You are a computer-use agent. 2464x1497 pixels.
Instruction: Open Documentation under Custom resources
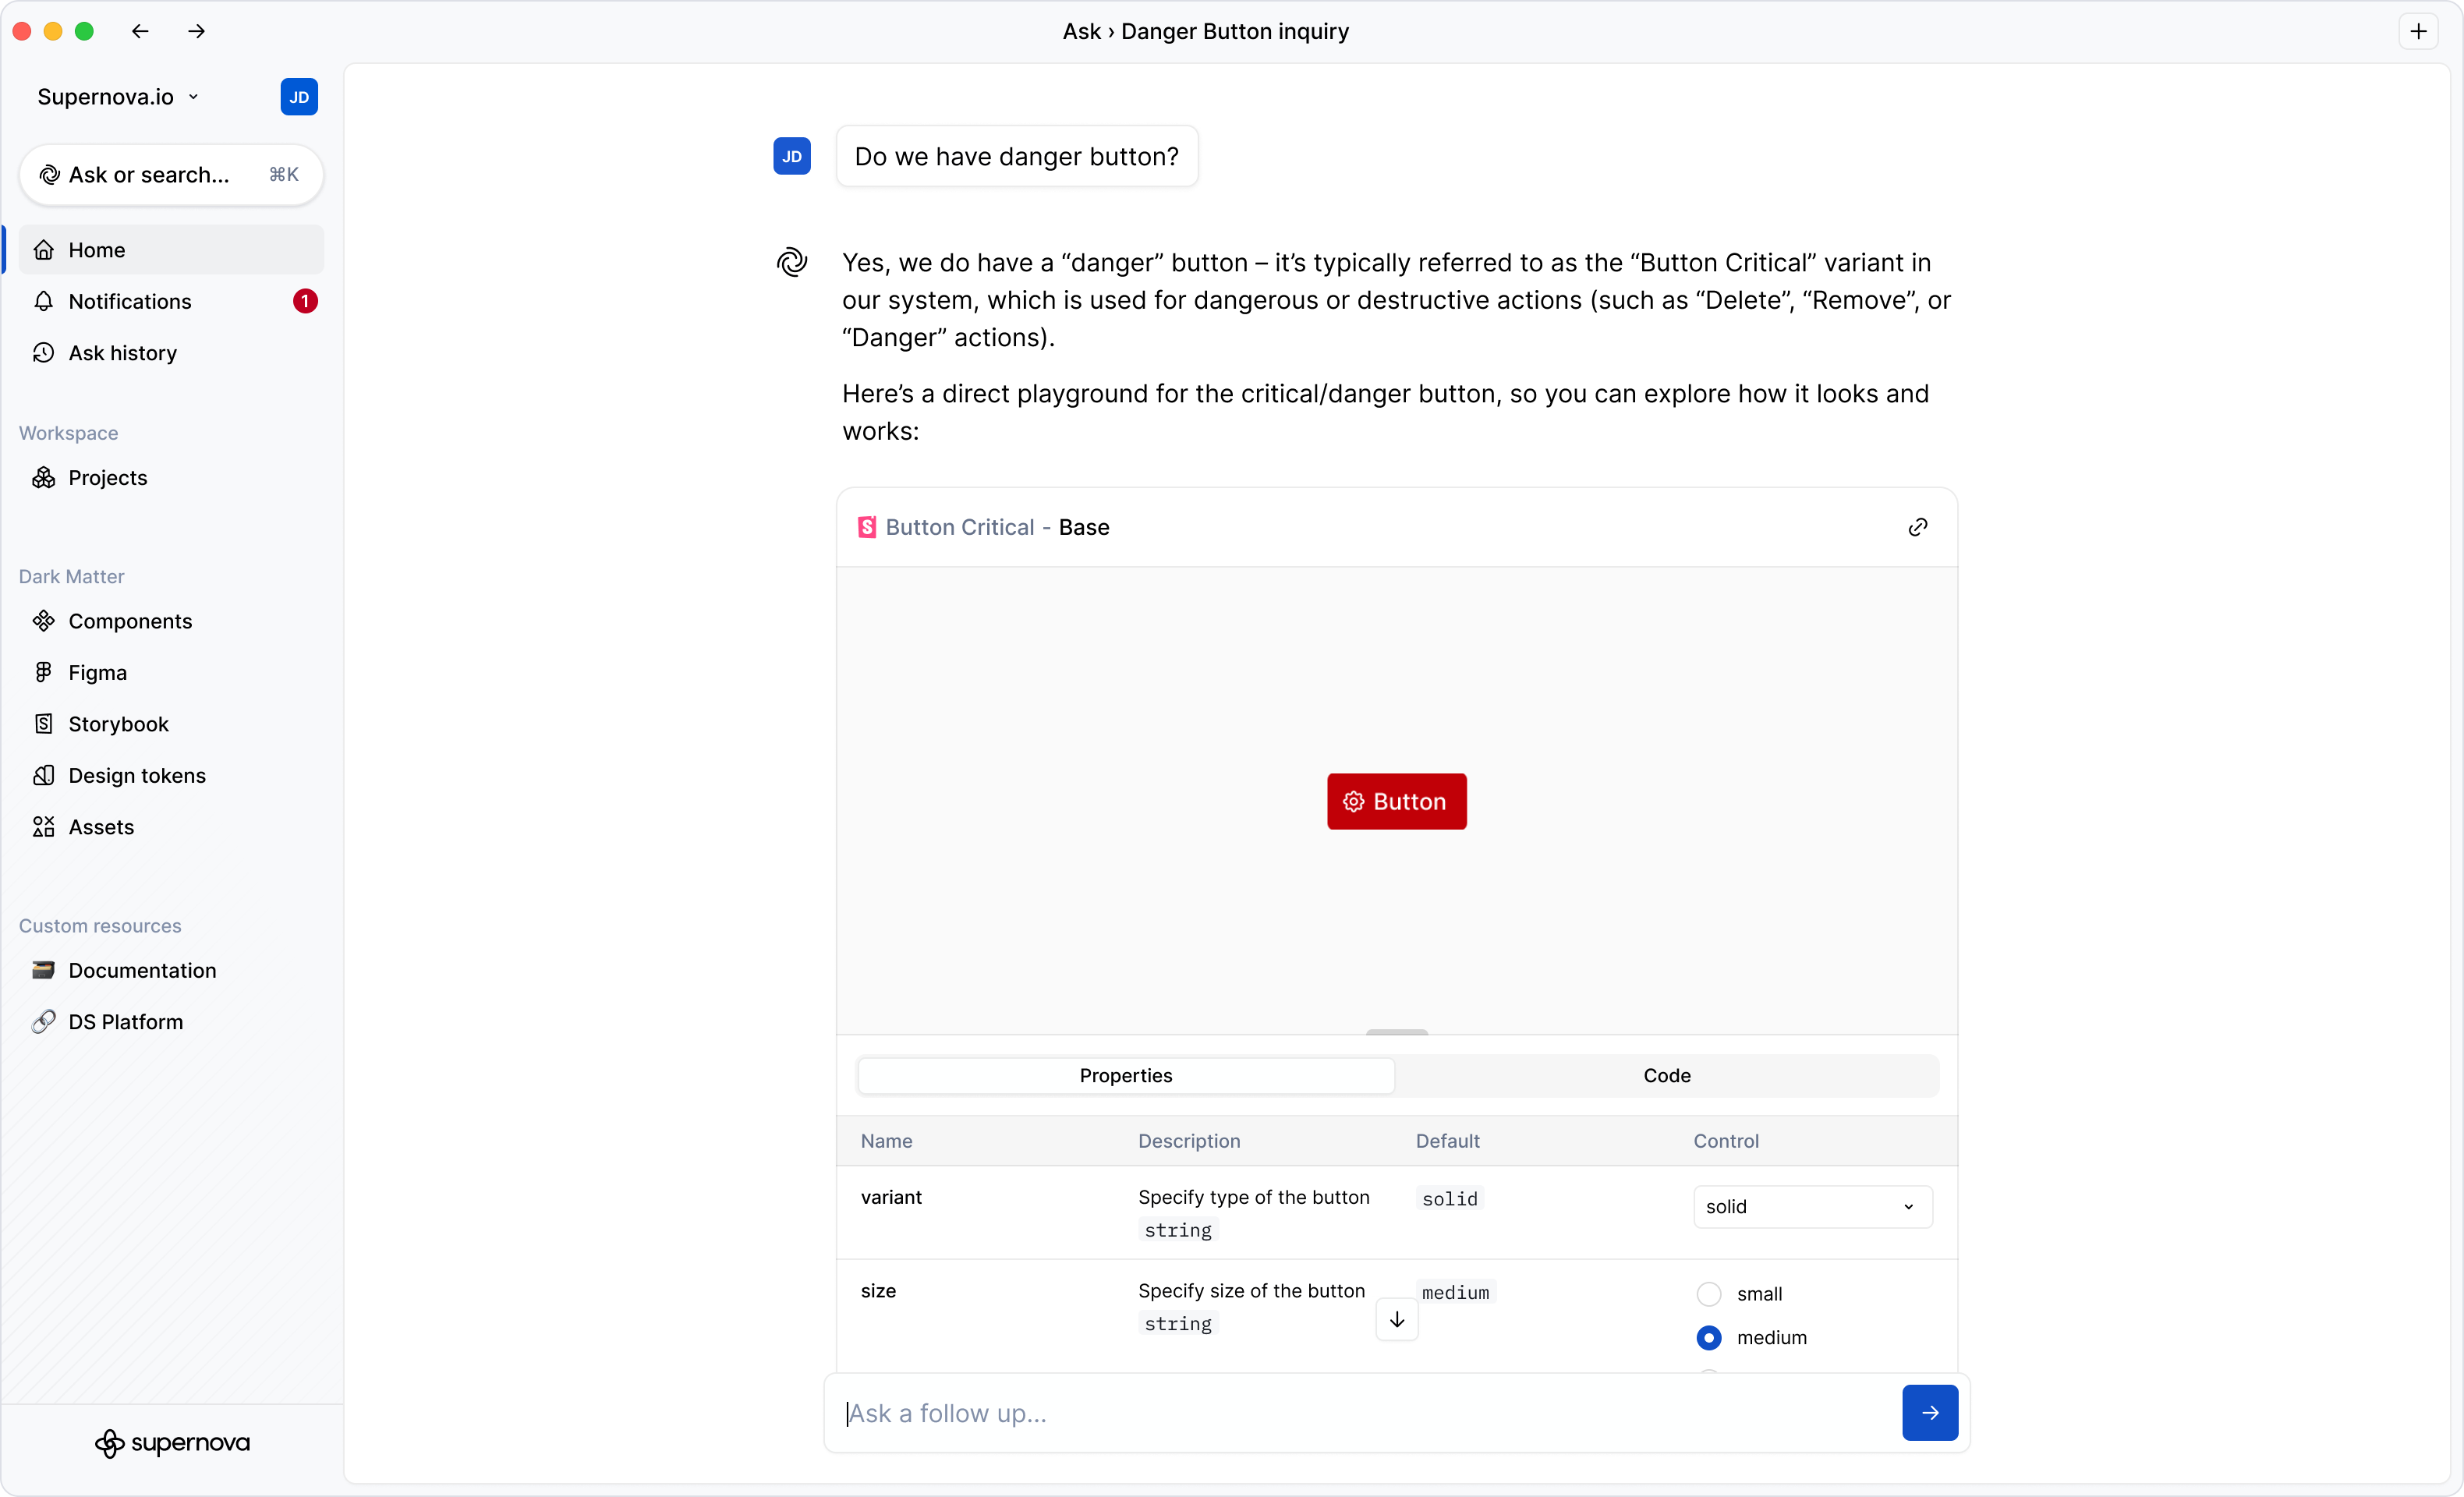pos(142,970)
